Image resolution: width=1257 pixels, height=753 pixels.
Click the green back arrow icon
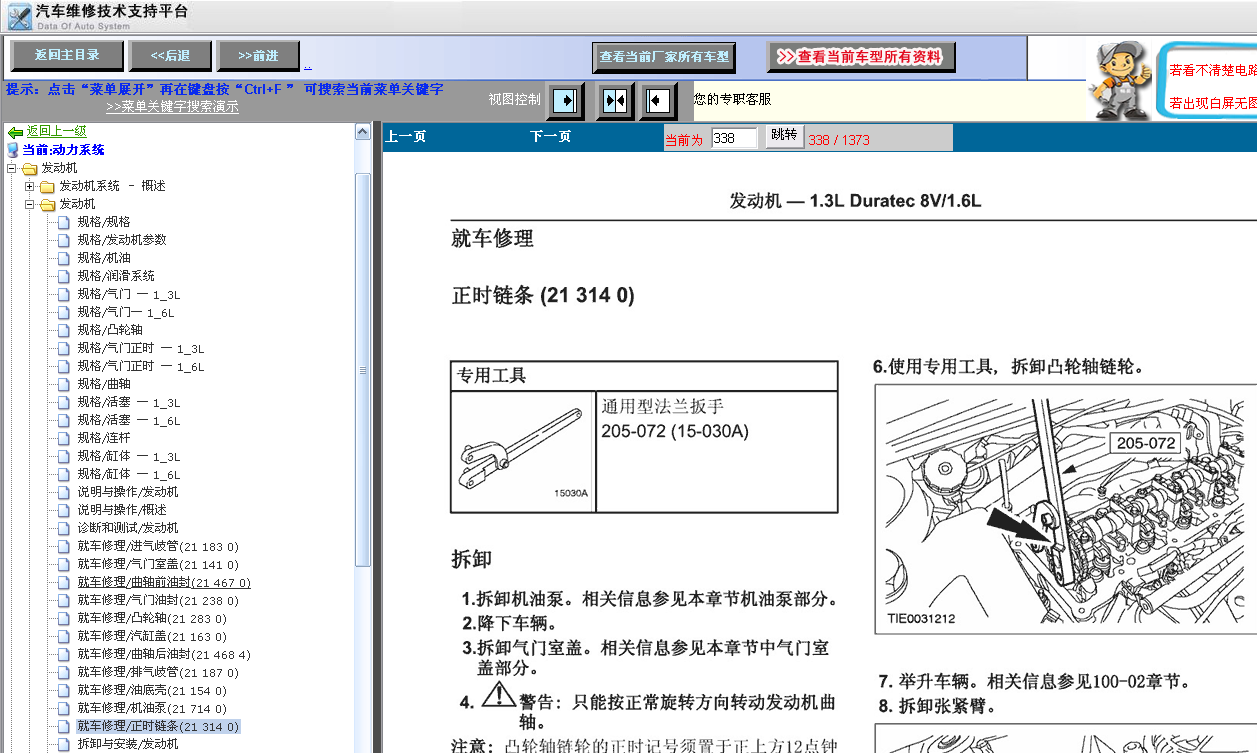pyautogui.click(x=14, y=131)
